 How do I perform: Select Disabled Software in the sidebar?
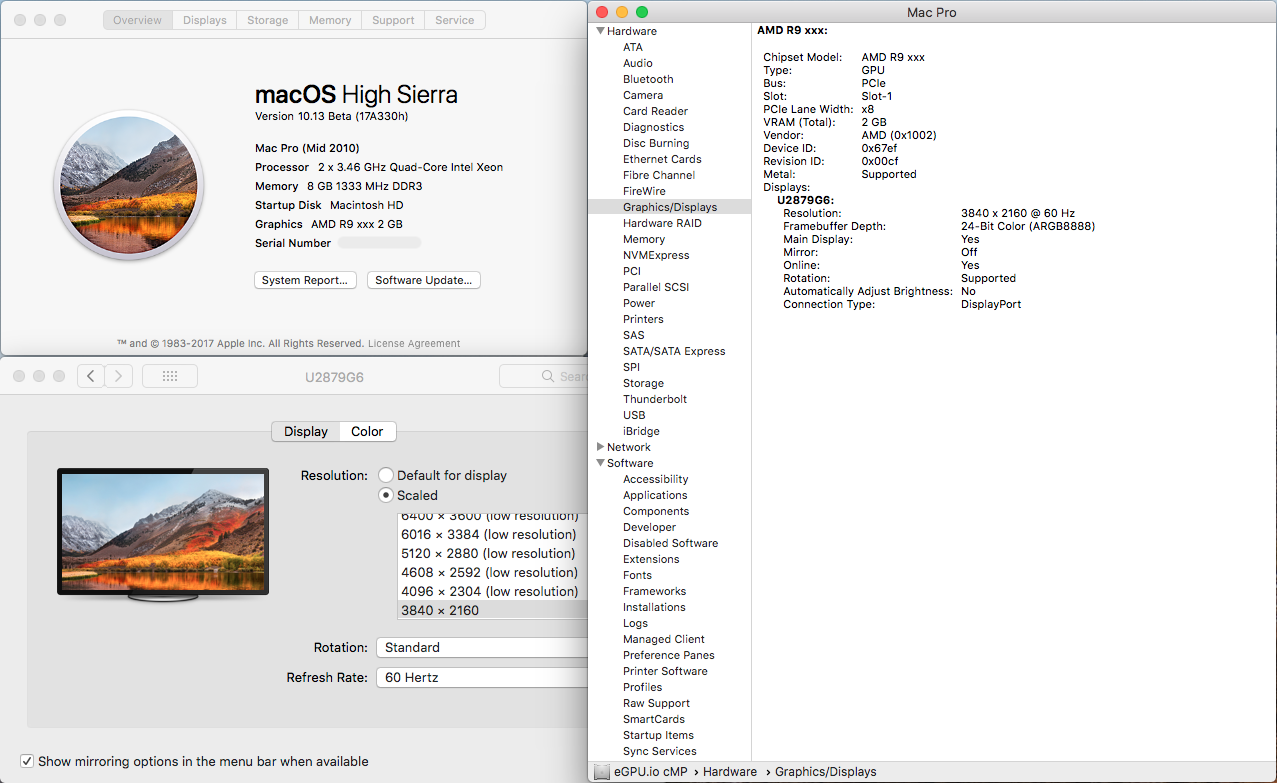pos(670,543)
